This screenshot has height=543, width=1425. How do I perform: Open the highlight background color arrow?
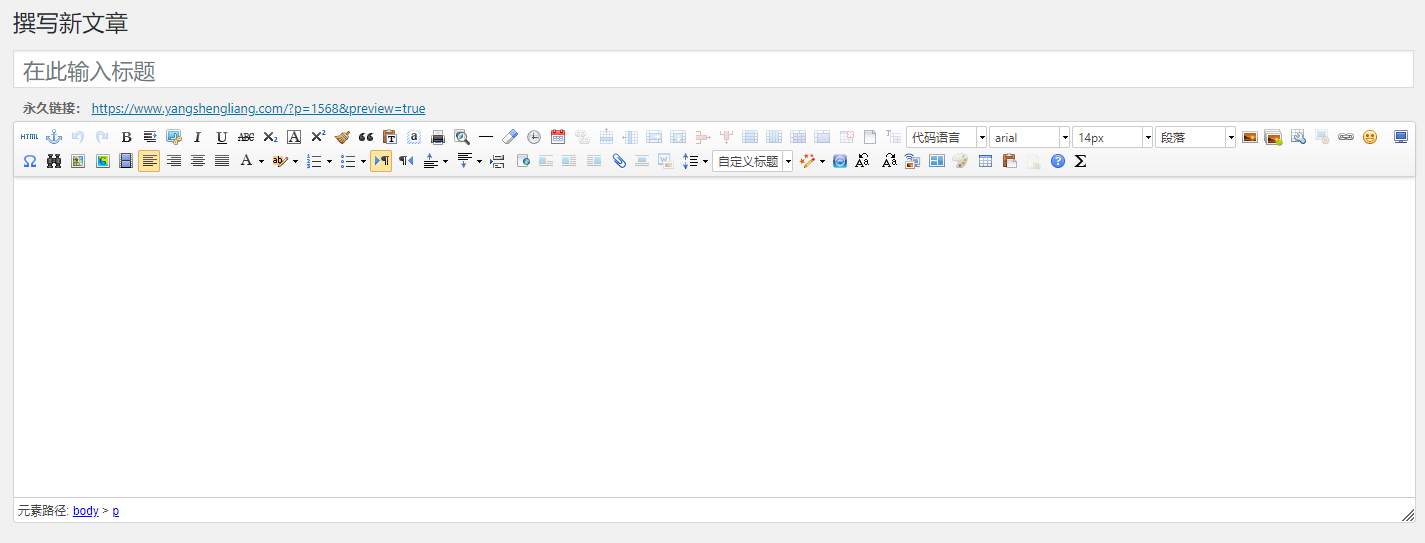pos(295,161)
